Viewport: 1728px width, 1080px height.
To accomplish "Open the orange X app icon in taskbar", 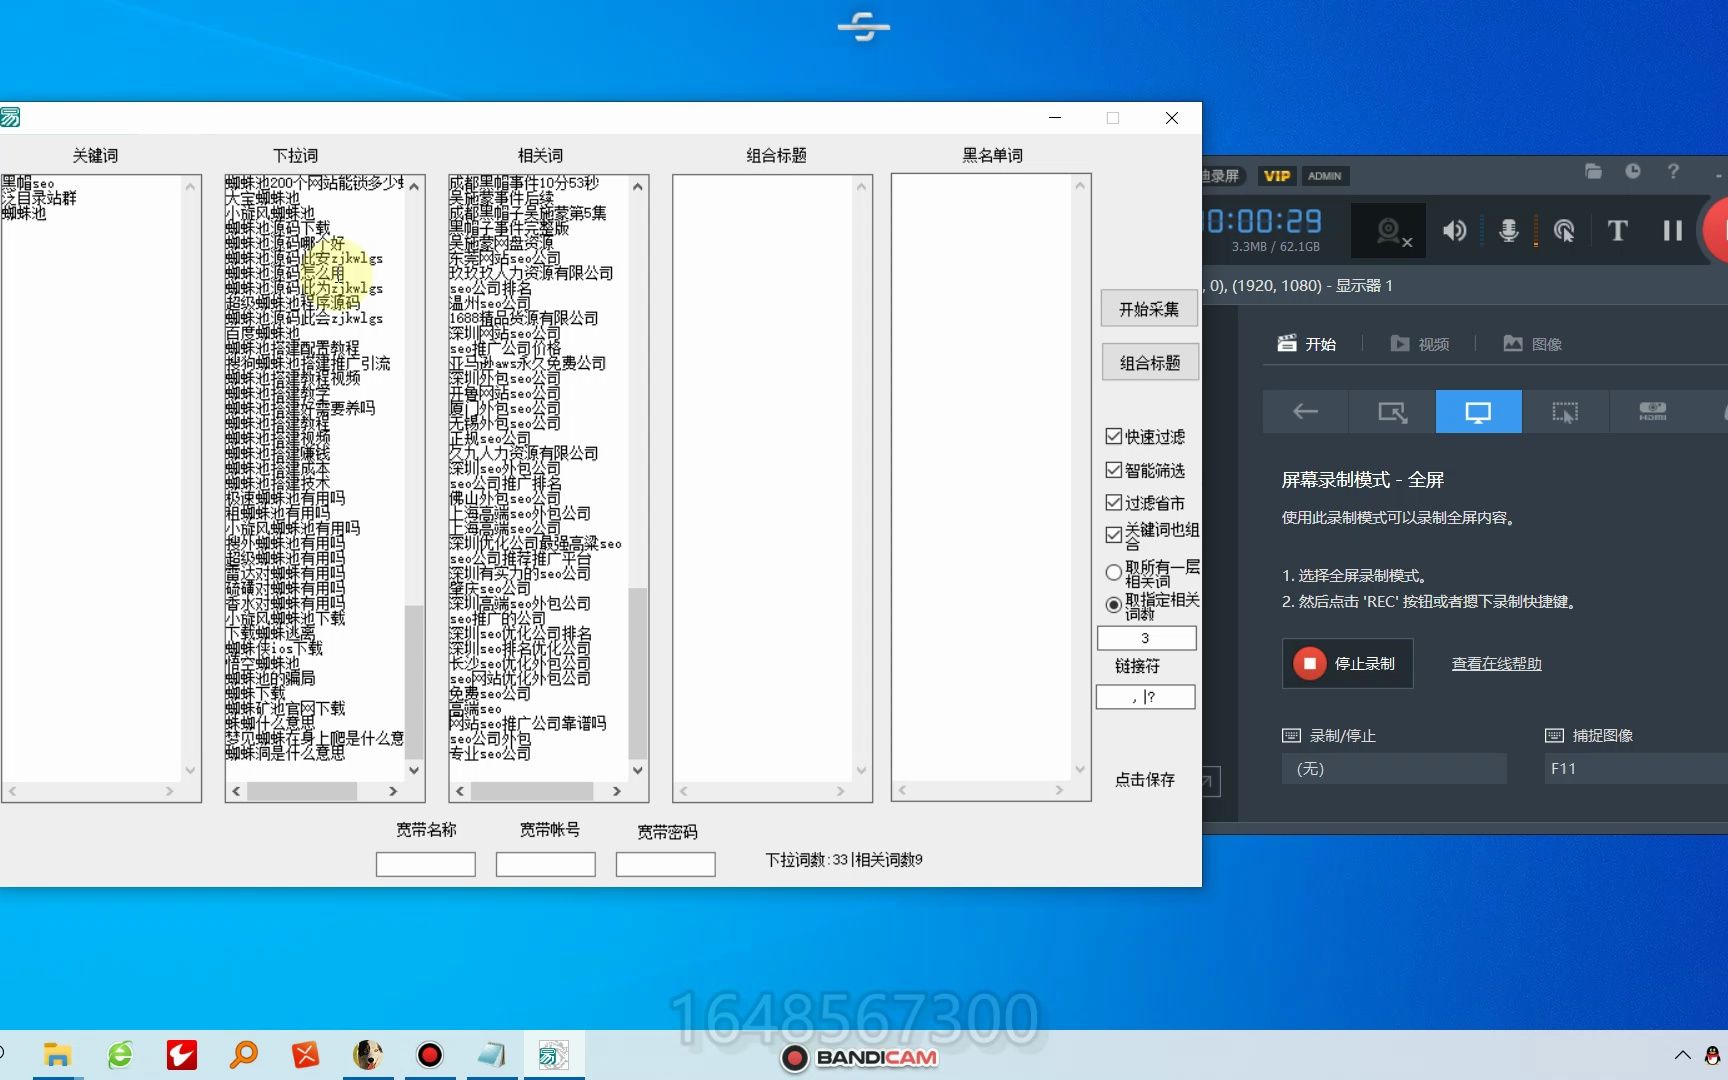I will click(x=306, y=1055).
